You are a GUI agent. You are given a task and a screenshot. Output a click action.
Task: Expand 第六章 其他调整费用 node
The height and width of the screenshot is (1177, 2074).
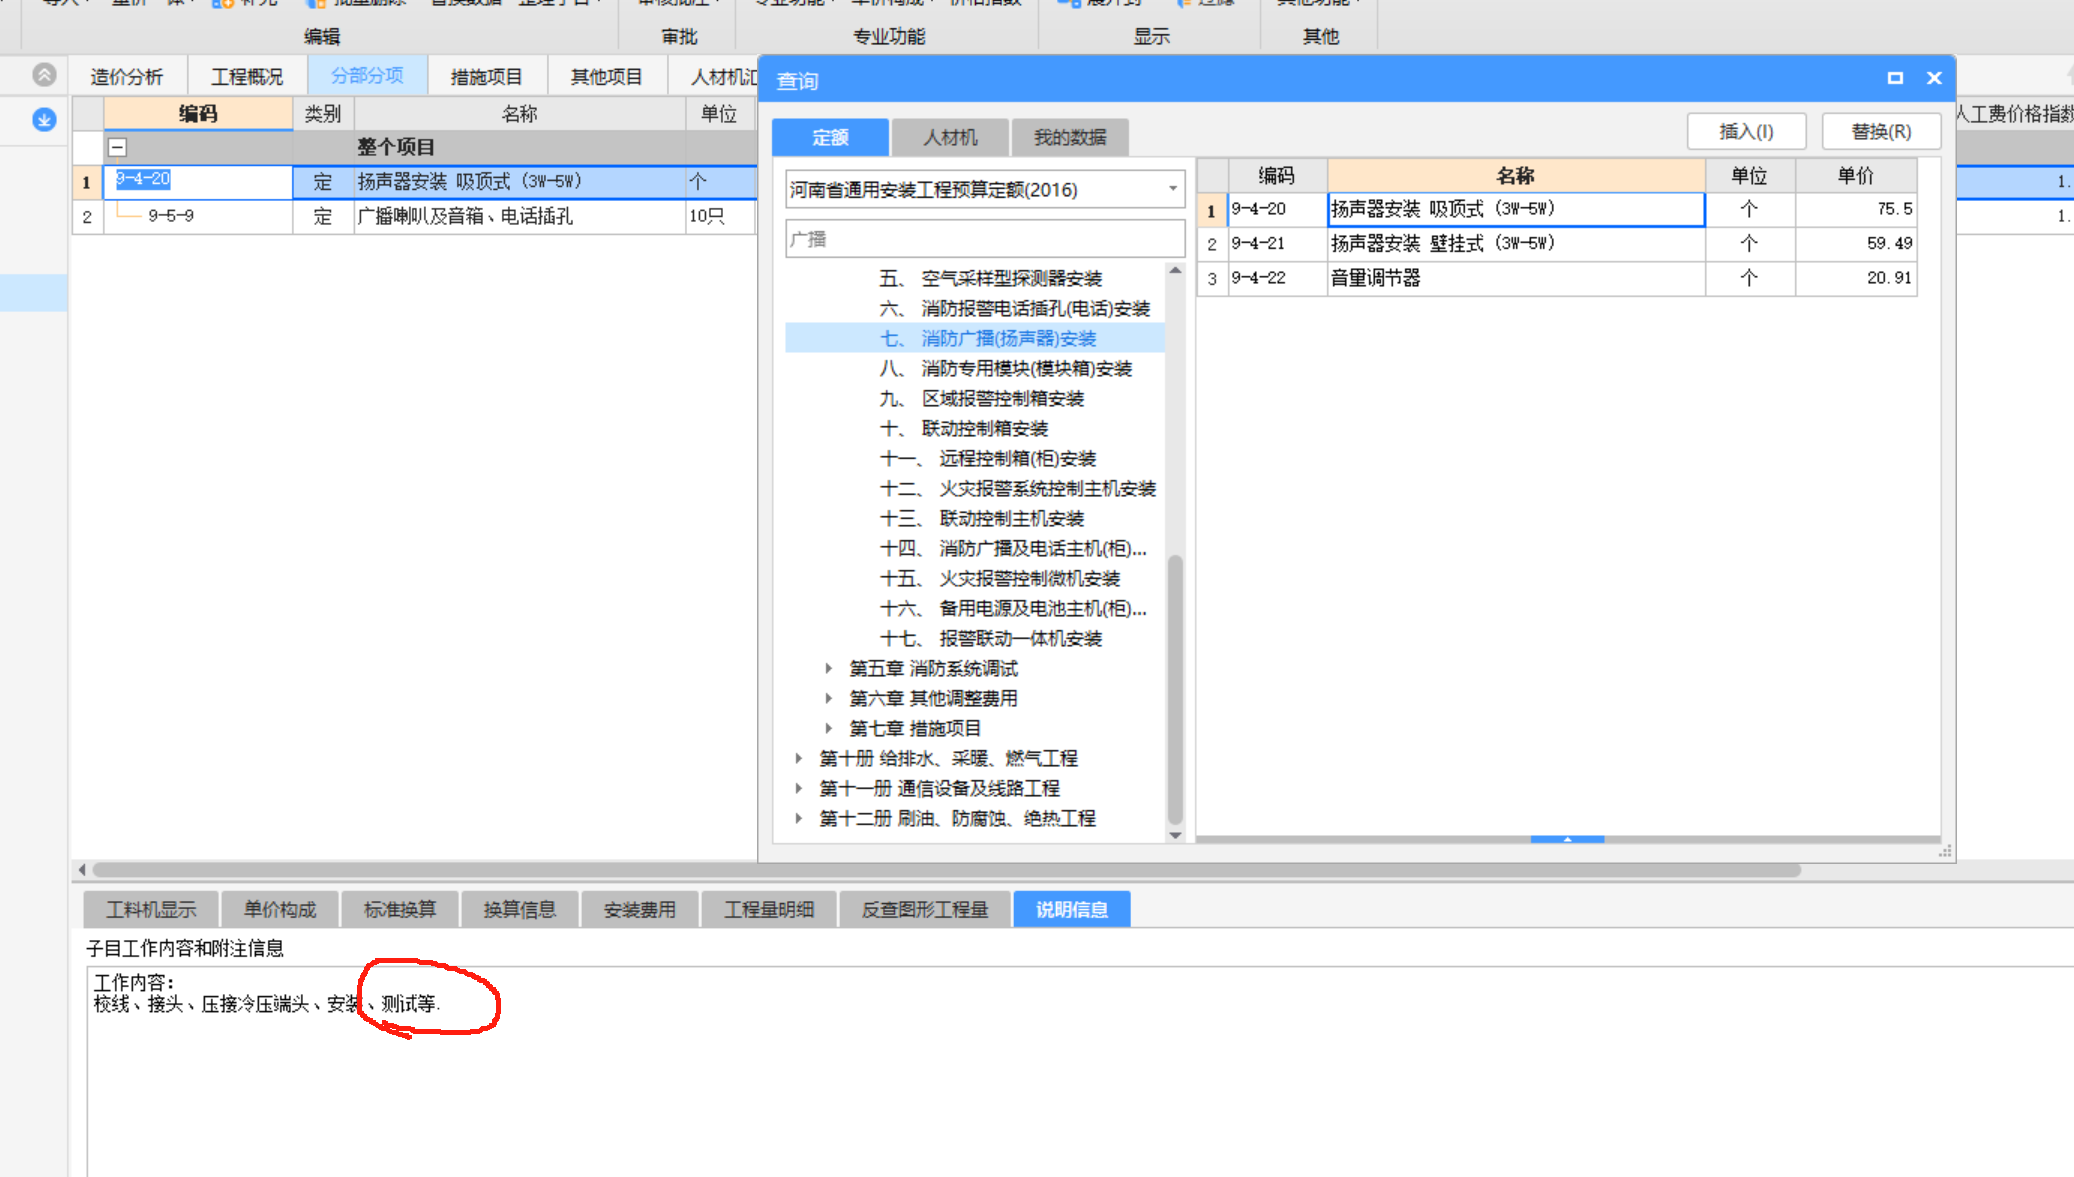point(828,698)
